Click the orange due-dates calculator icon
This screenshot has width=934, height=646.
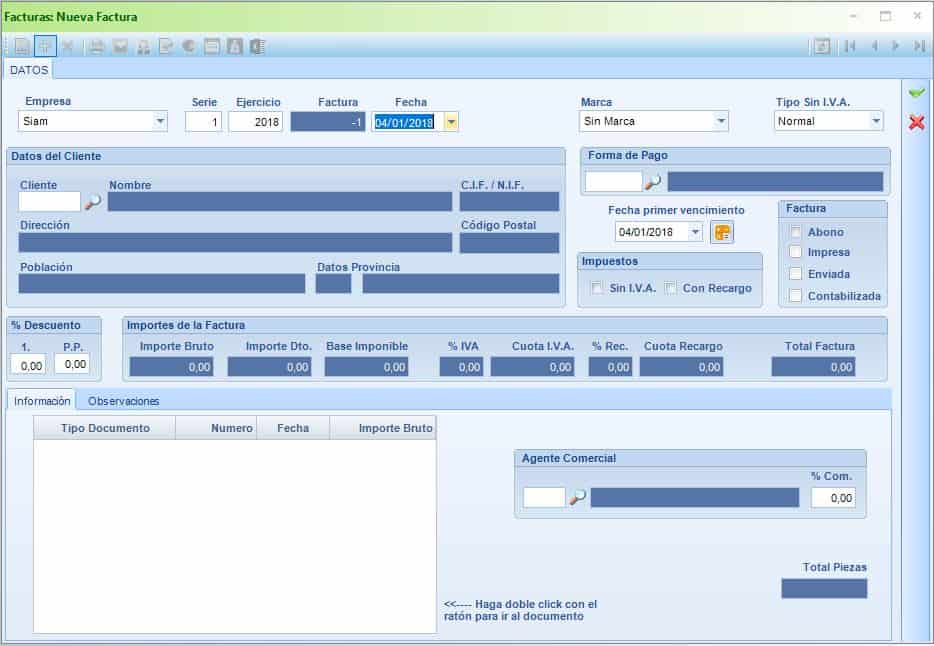click(x=722, y=233)
